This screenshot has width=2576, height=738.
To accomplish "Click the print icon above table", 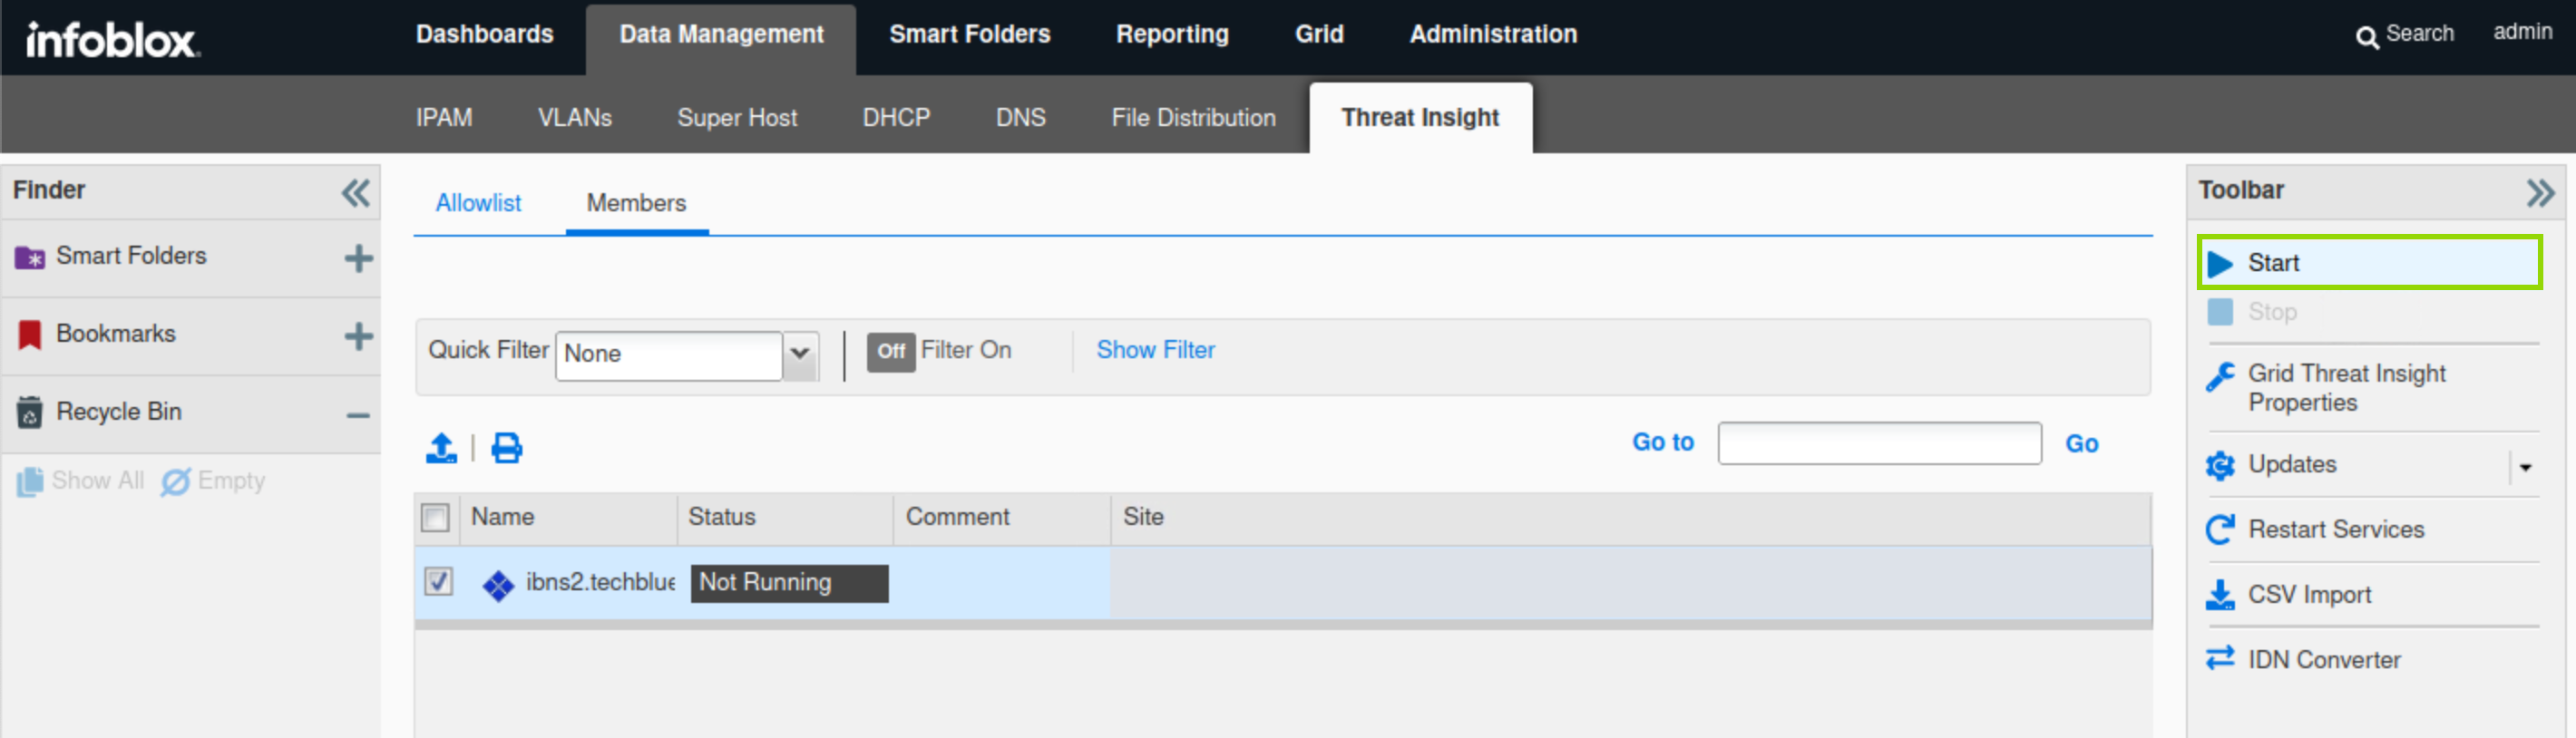I will 506,447.
